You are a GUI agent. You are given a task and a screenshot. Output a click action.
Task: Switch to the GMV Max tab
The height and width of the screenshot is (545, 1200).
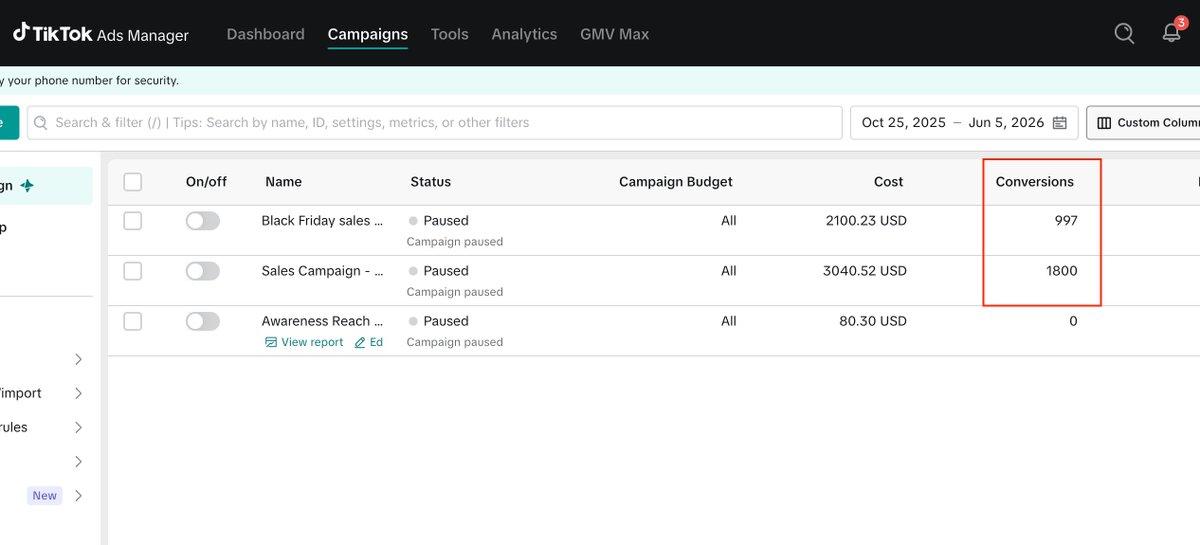[x=614, y=34]
